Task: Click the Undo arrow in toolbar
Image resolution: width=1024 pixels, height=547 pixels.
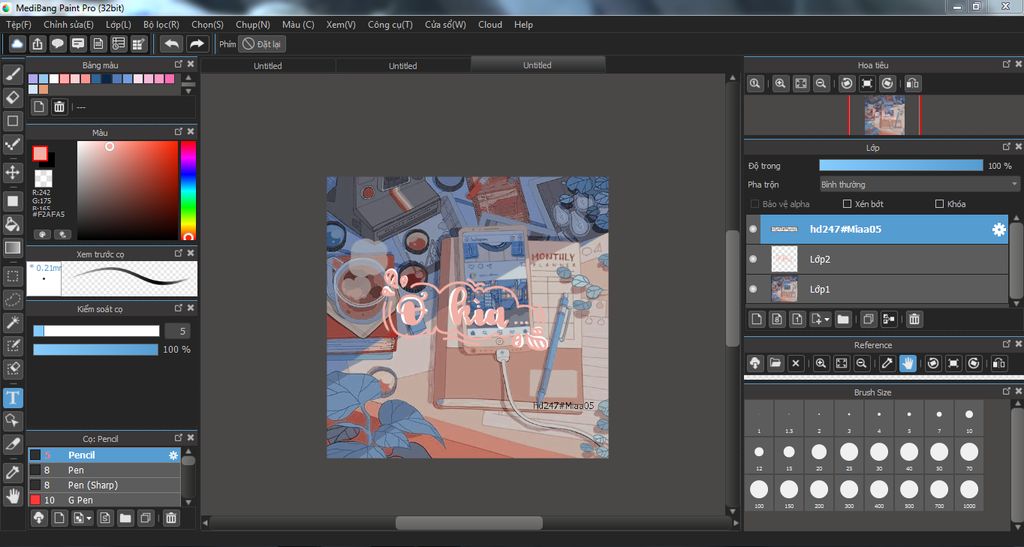Action: coord(172,44)
